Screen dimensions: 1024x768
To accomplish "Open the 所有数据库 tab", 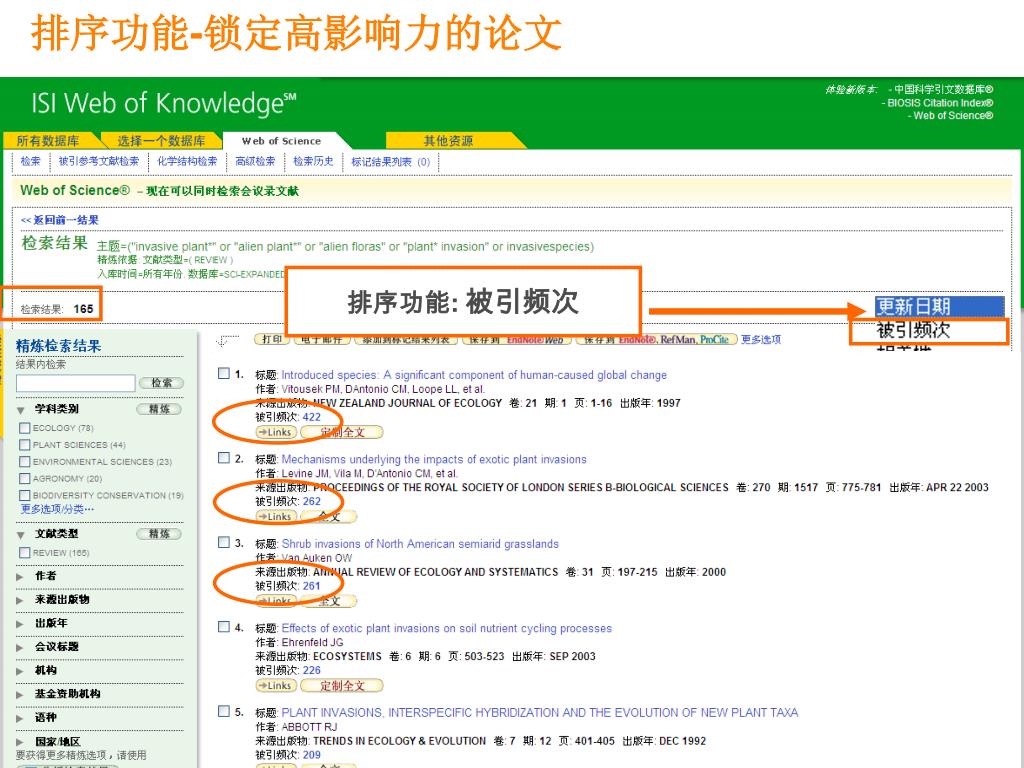I will [48, 140].
